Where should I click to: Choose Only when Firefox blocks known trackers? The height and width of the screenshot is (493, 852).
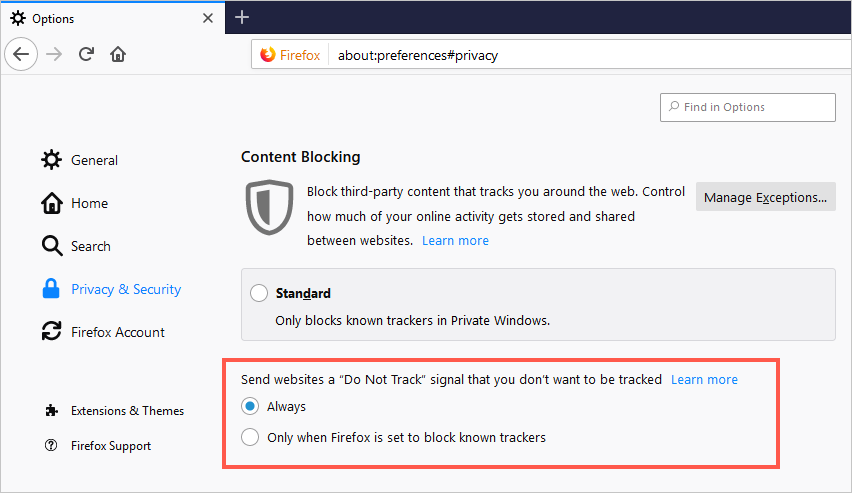click(x=250, y=437)
